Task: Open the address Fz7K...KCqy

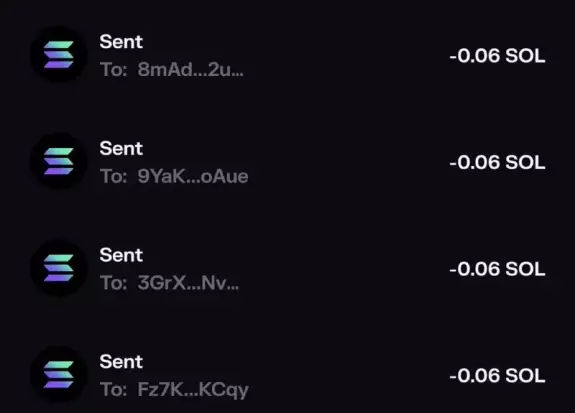Action: coord(193,390)
